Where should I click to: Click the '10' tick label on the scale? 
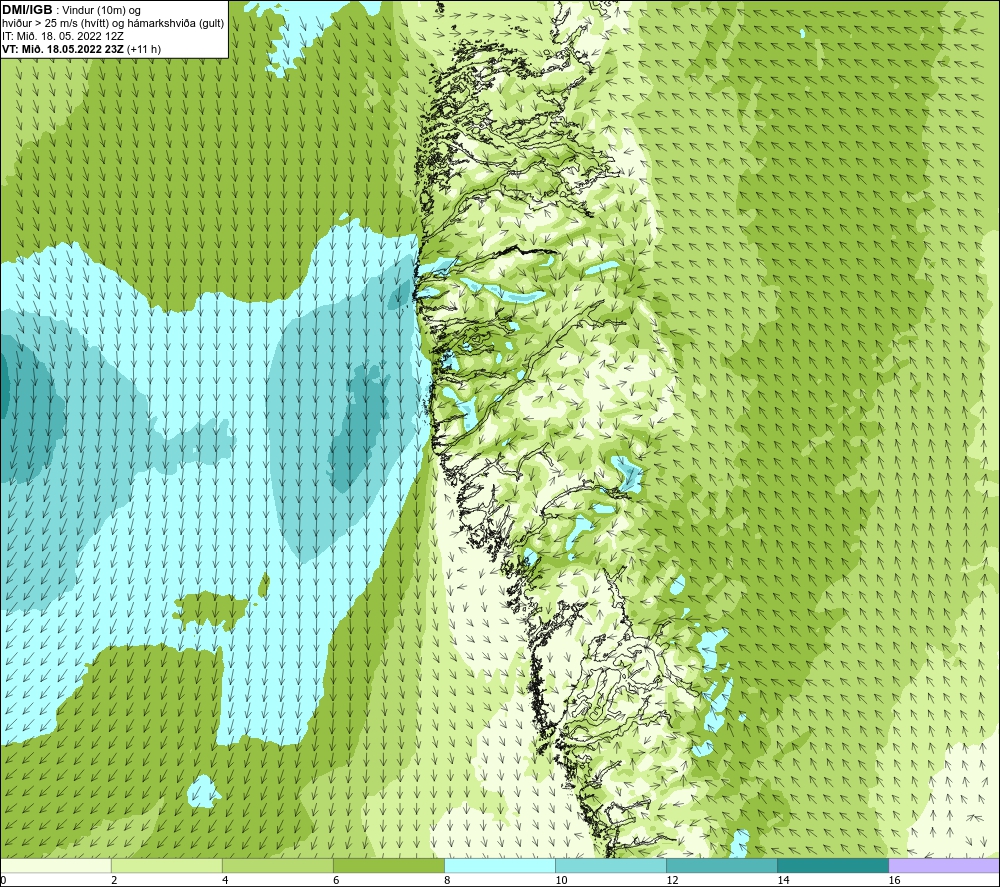561,881
